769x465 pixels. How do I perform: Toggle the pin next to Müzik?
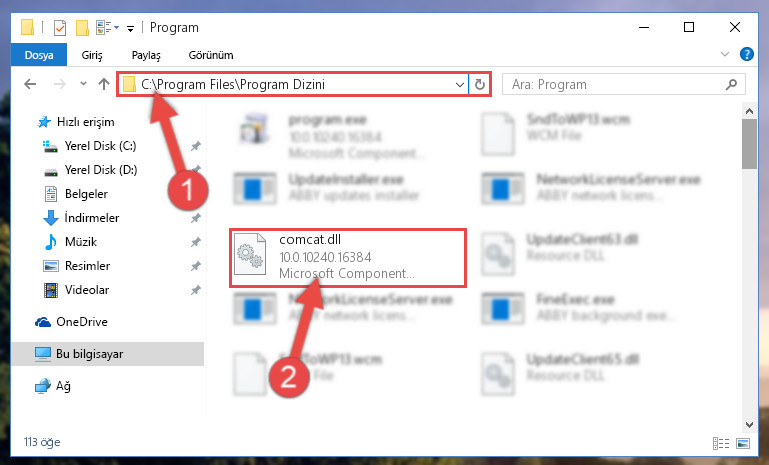(196, 242)
